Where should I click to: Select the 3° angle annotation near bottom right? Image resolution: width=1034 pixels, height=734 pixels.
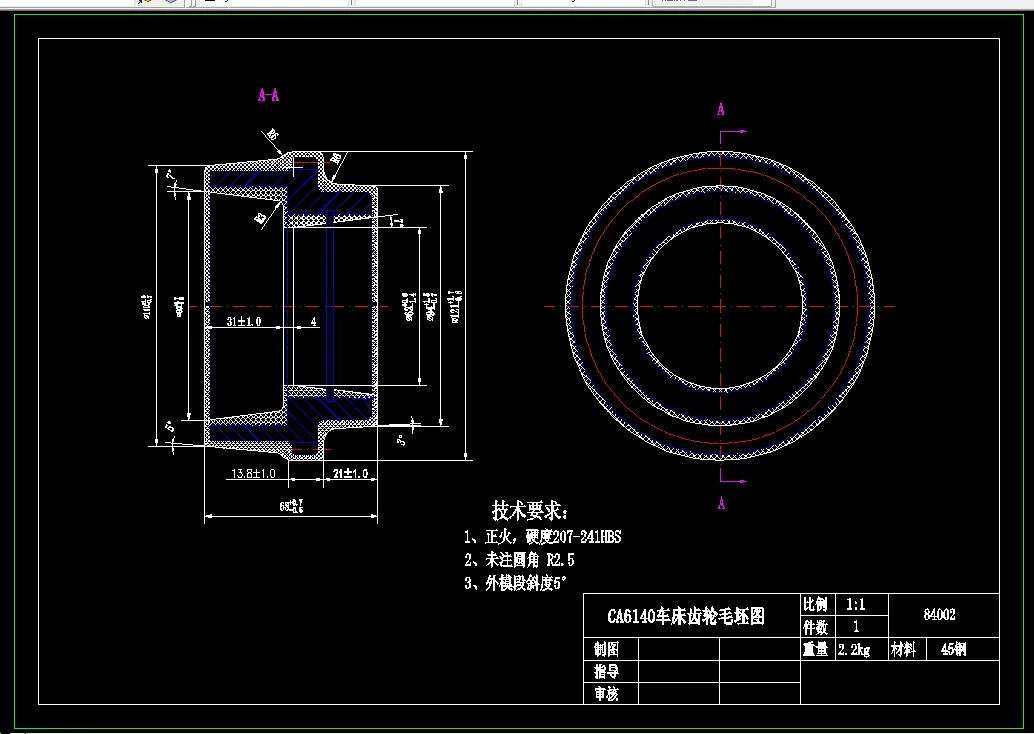pyautogui.click(x=401, y=440)
